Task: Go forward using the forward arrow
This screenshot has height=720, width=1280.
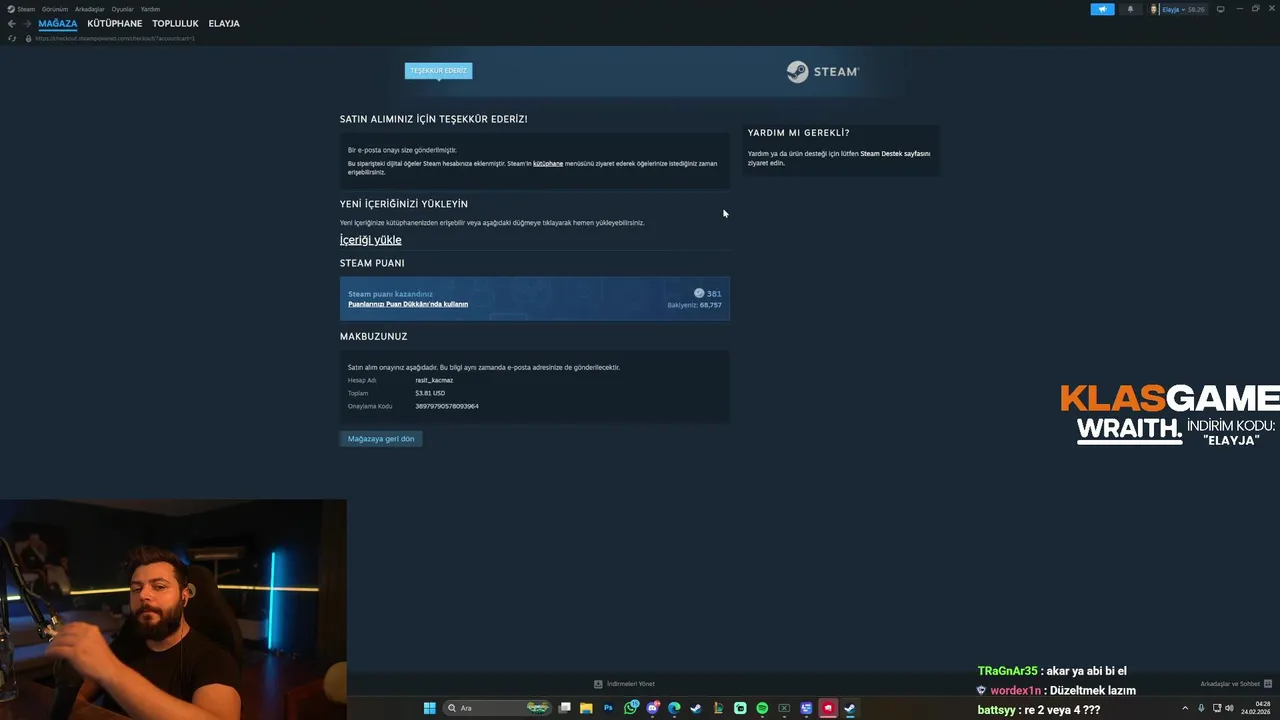Action: coord(27,23)
